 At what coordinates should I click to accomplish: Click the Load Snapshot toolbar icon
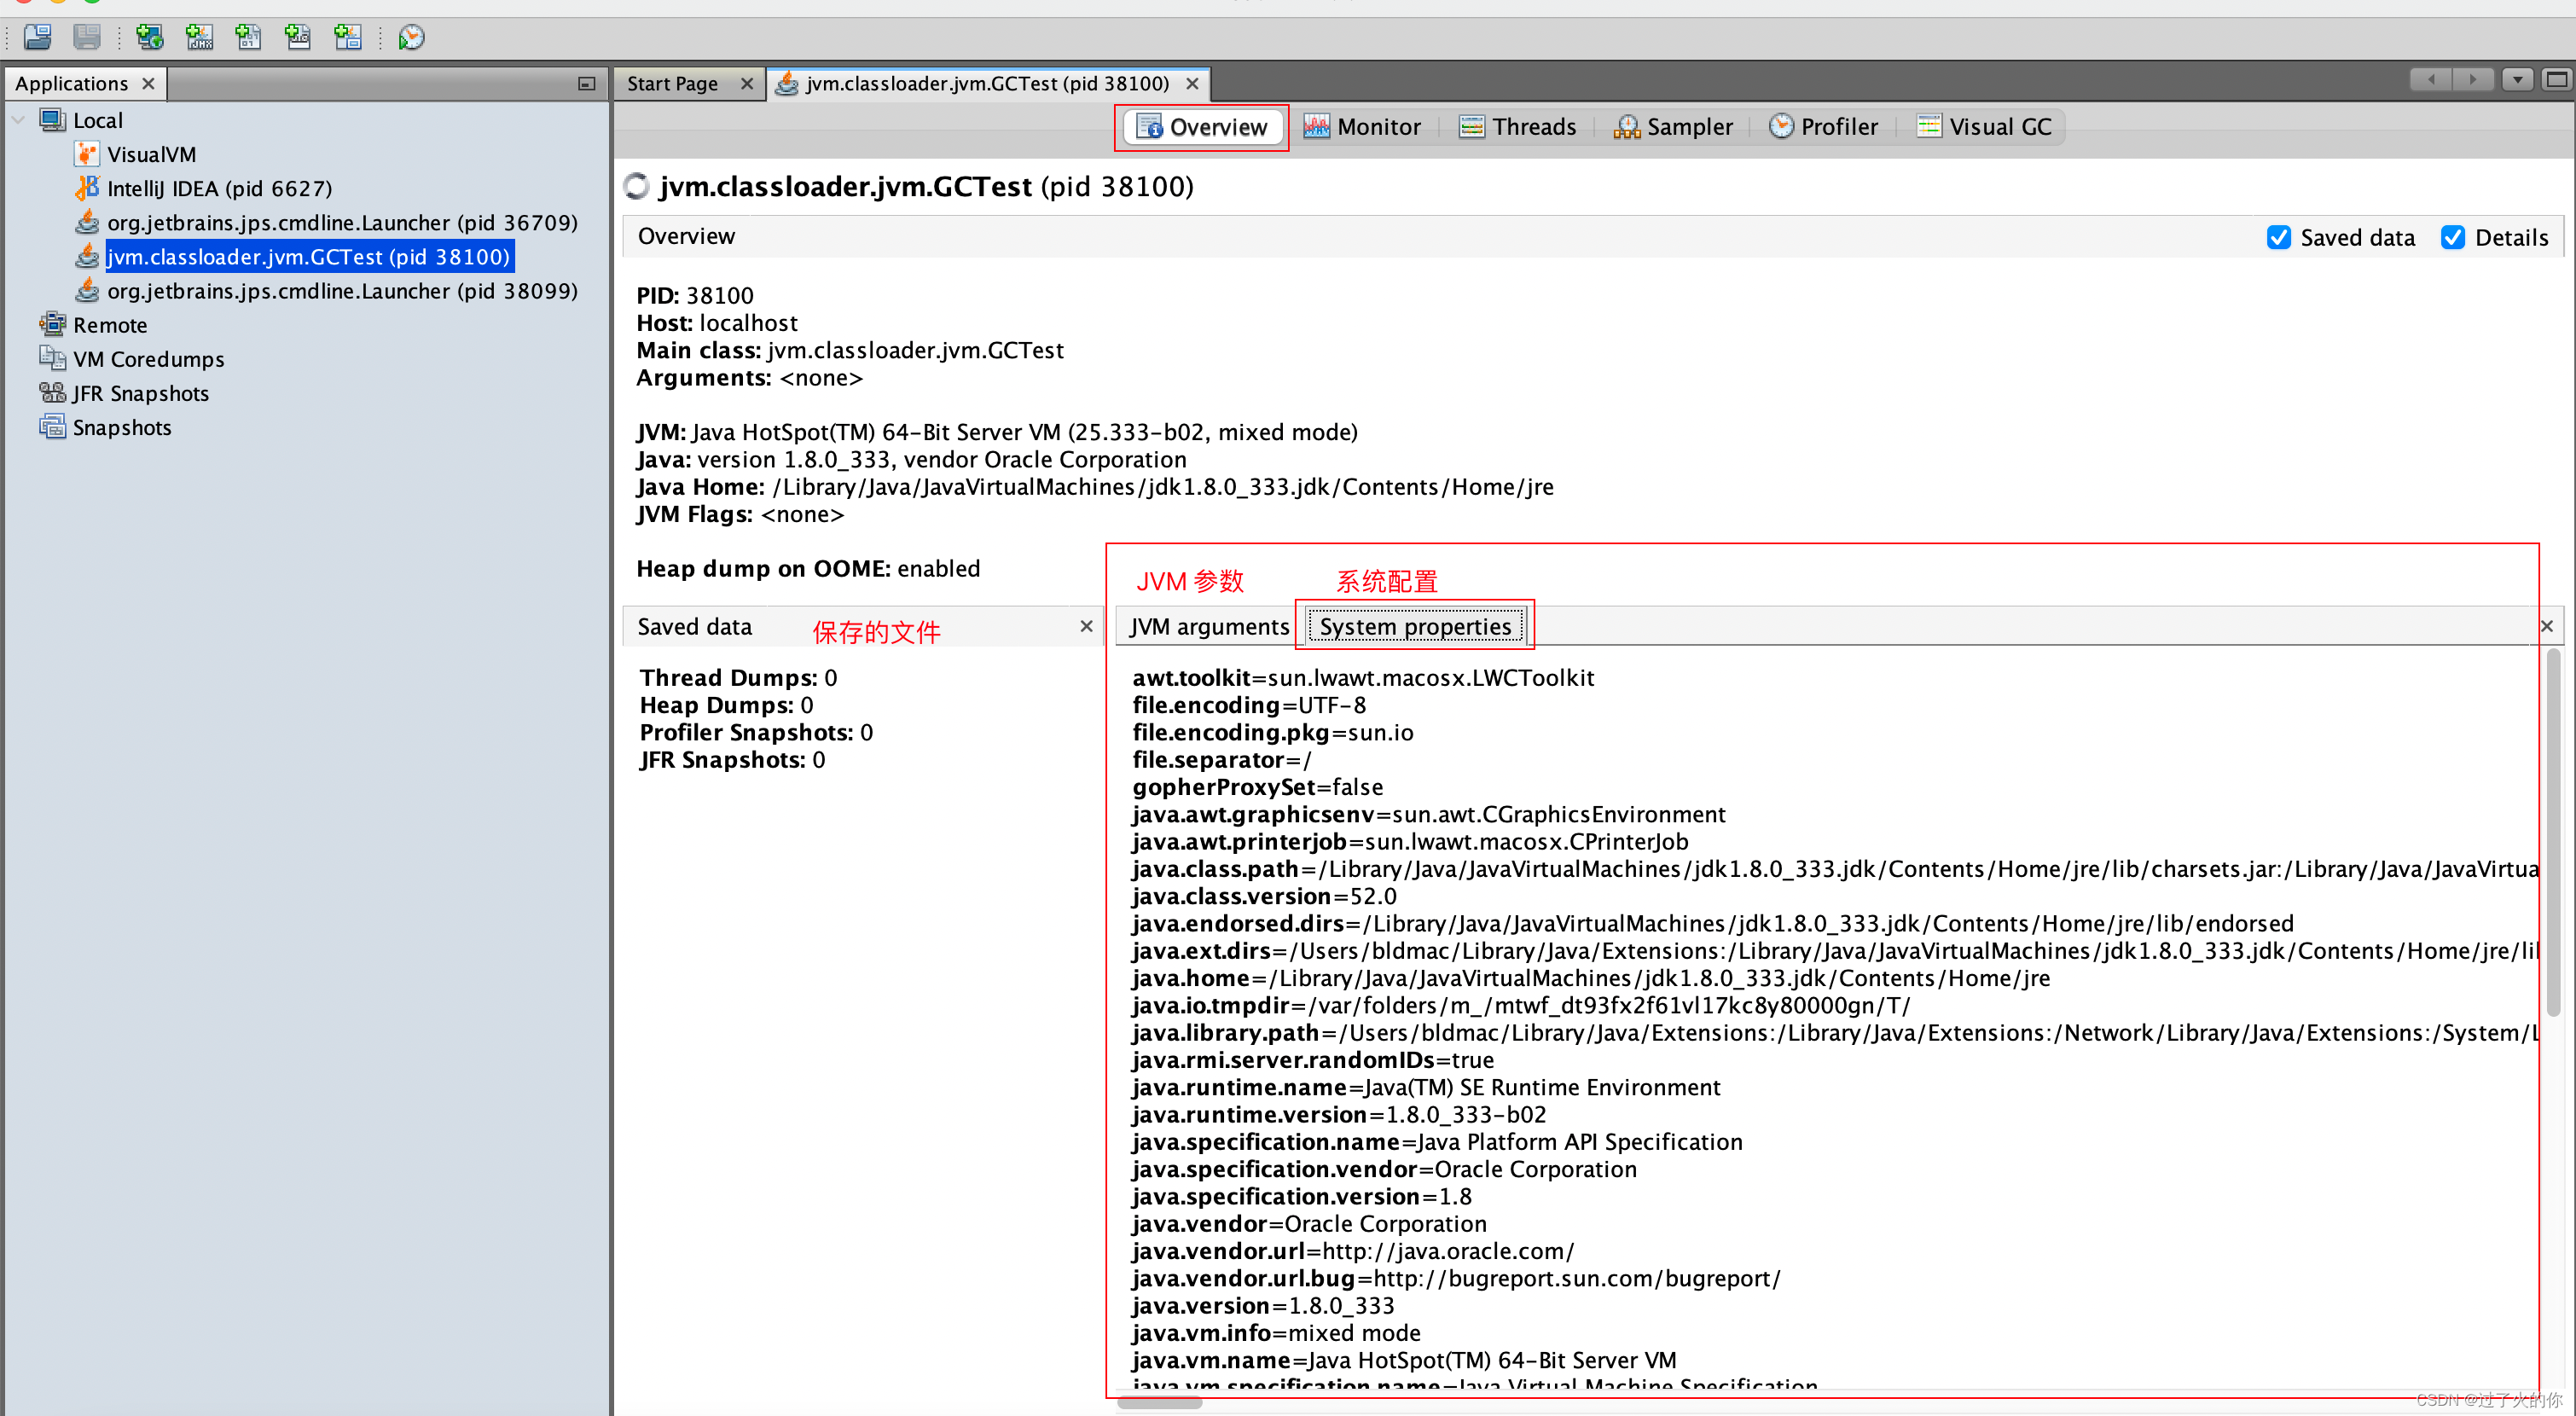pyautogui.click(x=38, y=37)
